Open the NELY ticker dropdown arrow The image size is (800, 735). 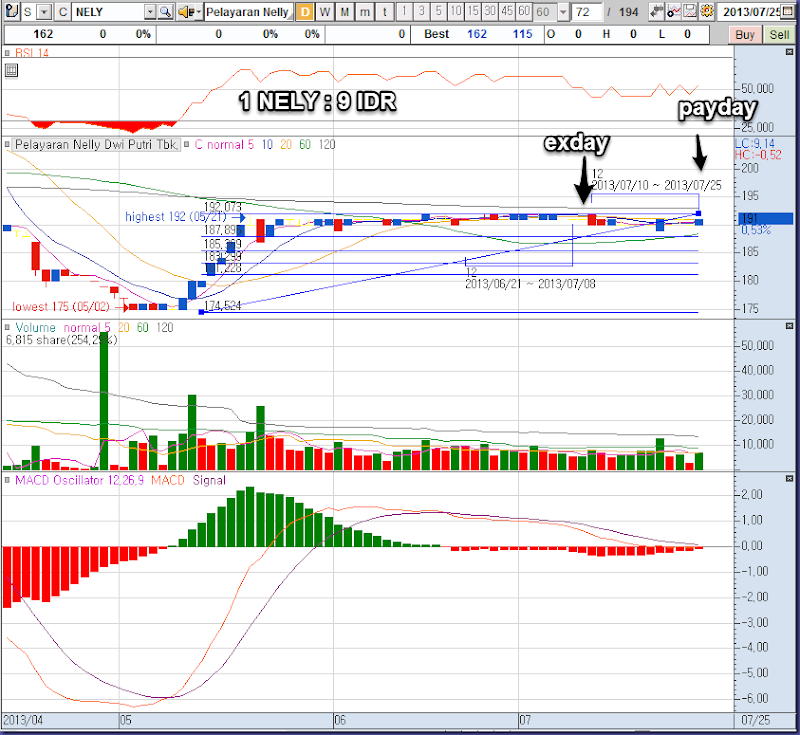click(x=150, y=12)
